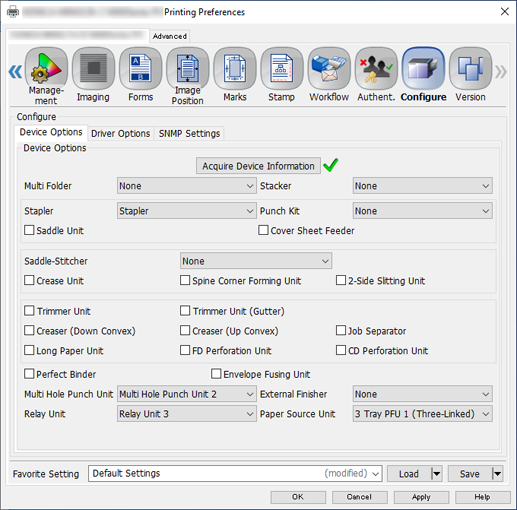Switch to the SNMP Settings tab
517x510 pixels.
click(189, 133)
